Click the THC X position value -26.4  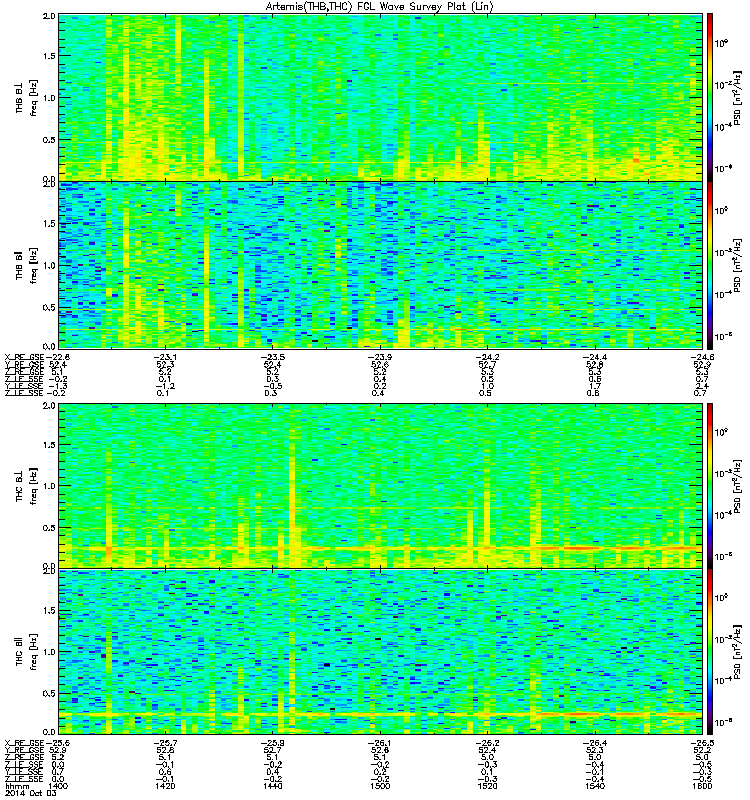click(595, 743)
